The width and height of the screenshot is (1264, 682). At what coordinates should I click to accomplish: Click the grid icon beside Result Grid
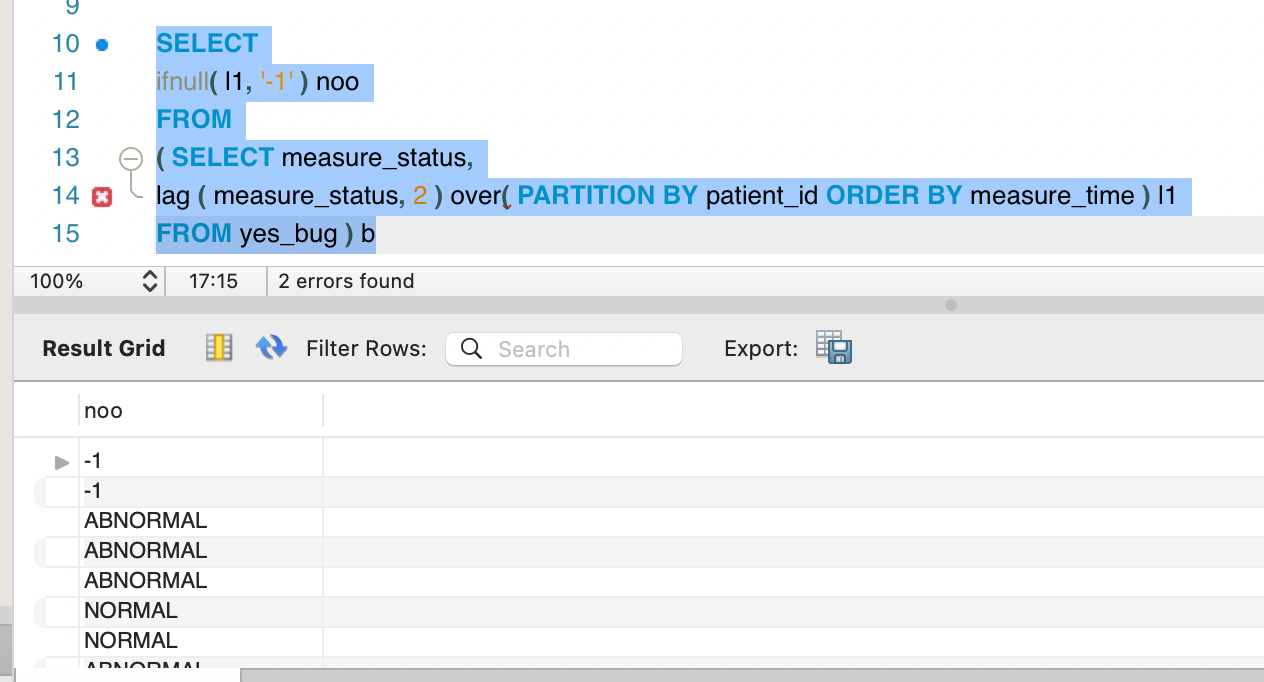click(218, 347)
